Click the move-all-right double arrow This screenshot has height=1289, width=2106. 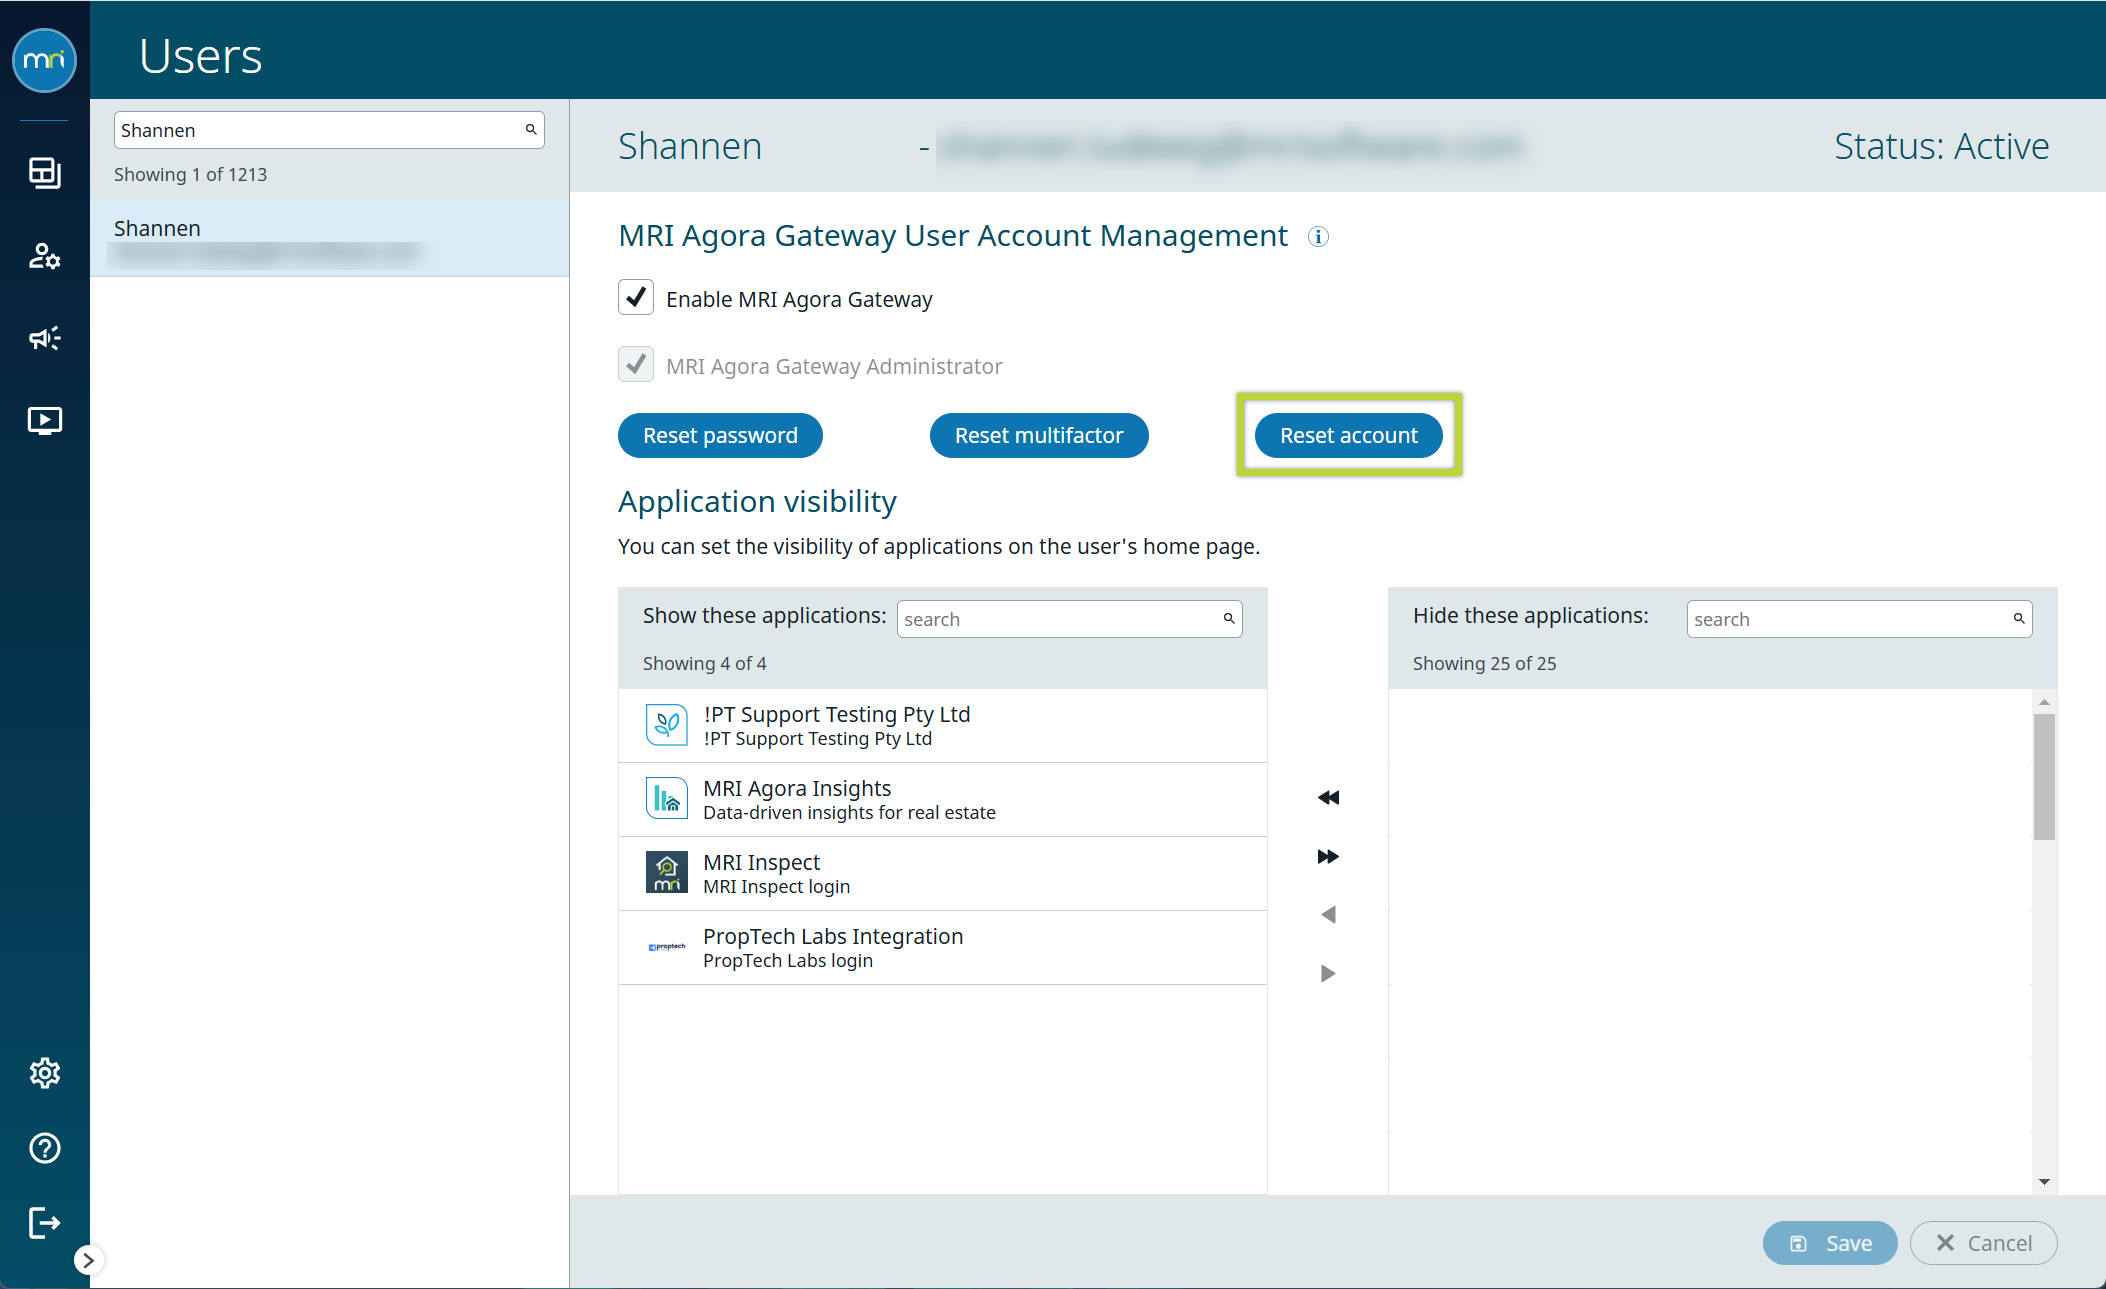1327,856
